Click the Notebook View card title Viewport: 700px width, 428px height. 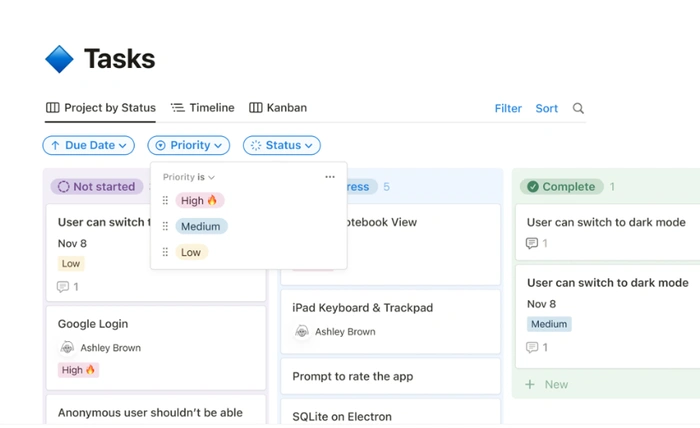pyautogui.click(x=382, y=222)
